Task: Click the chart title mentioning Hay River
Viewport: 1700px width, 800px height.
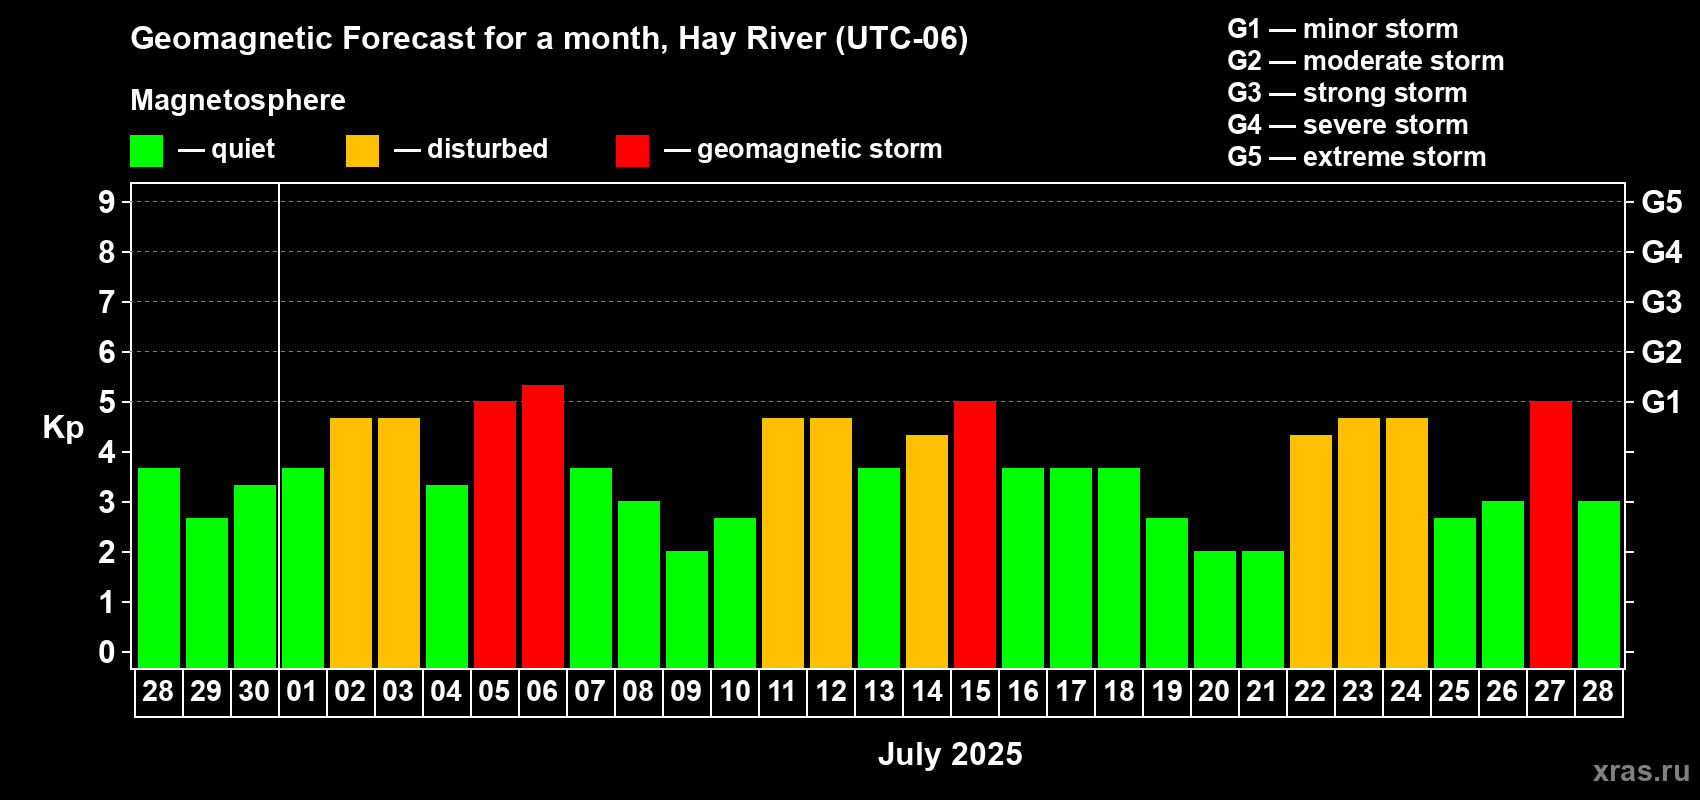Action: tap(549, 39)
